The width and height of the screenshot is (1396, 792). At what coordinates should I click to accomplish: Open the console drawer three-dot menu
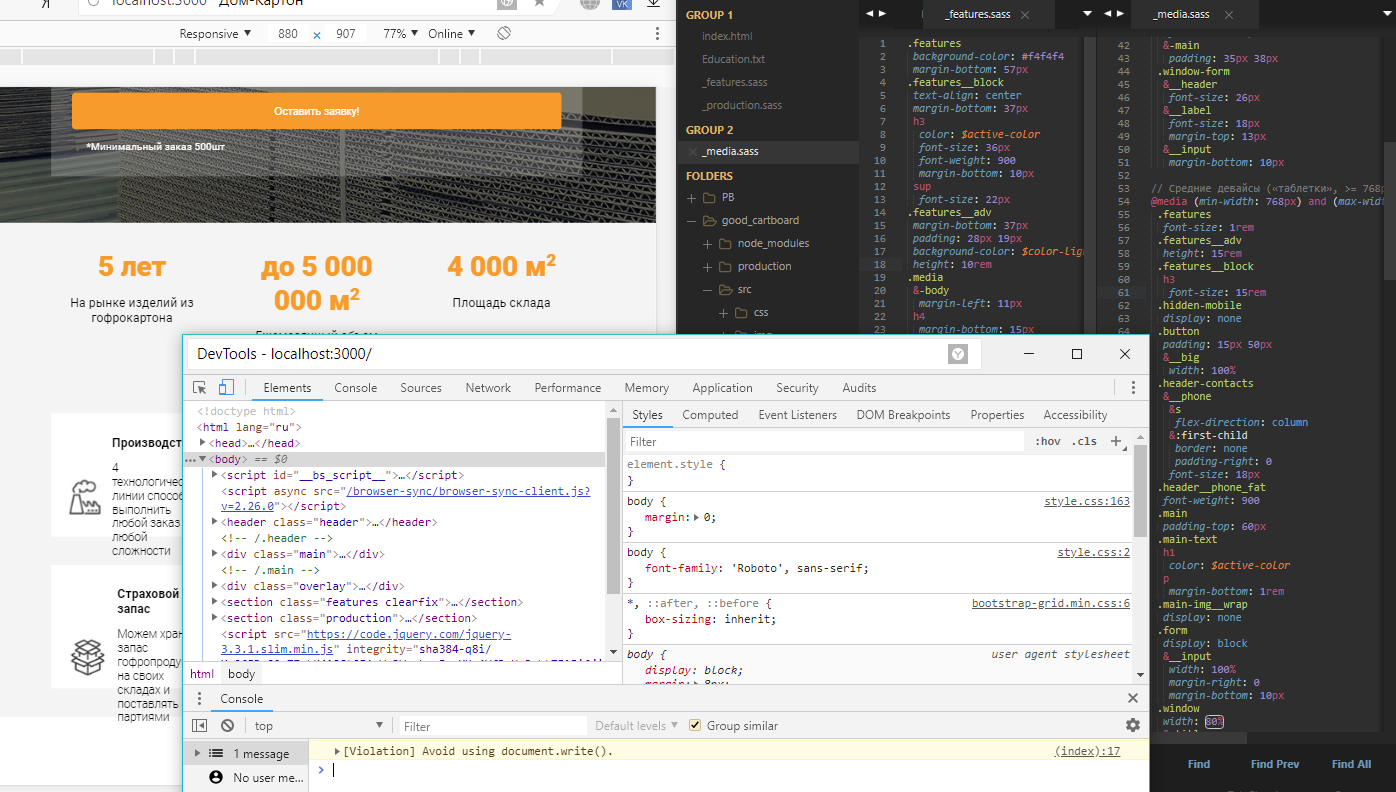(199, 699)
